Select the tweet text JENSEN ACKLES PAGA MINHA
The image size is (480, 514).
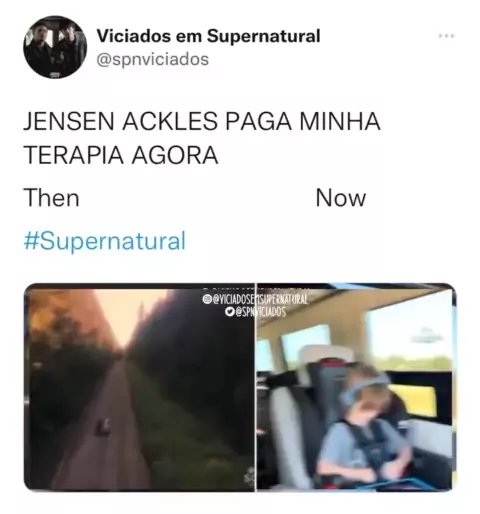tap(202, 121)
